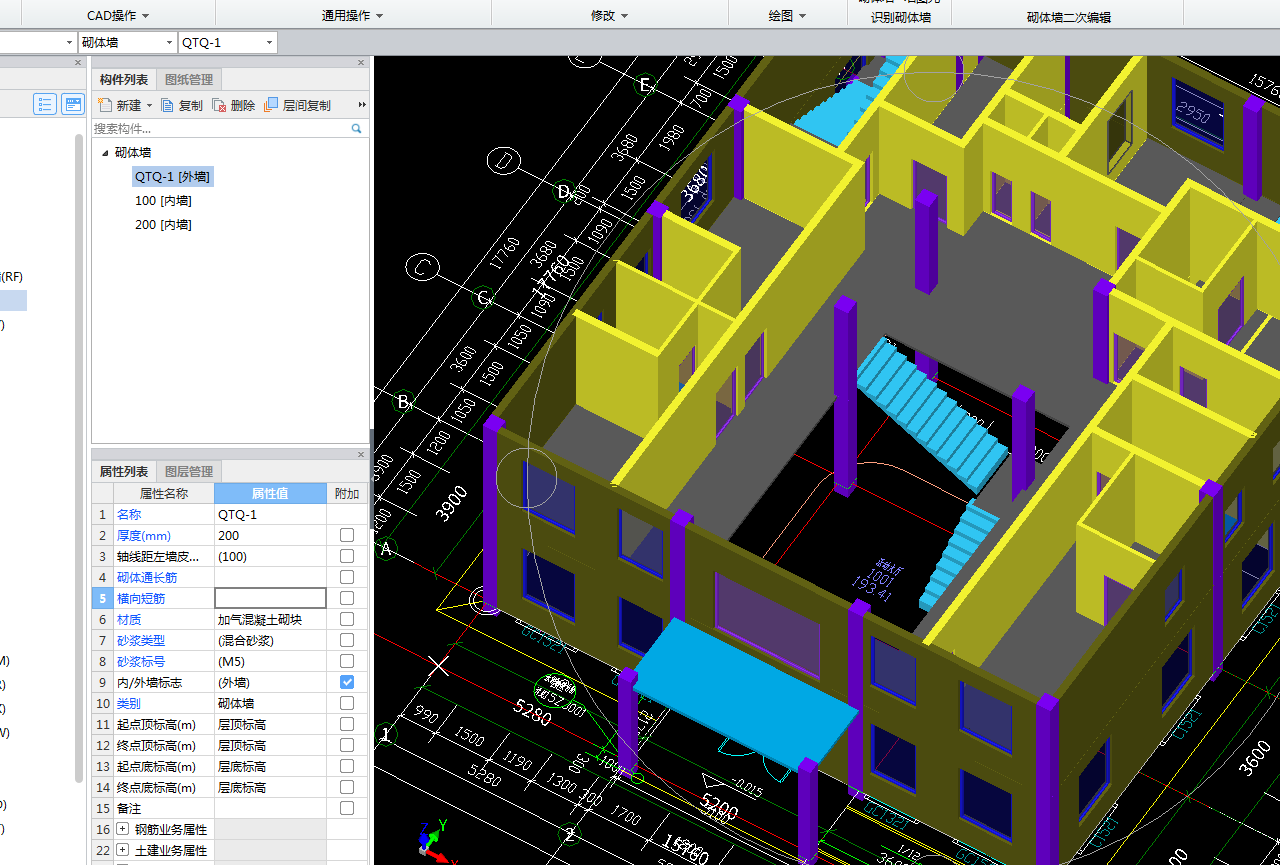Switch to the 构件列表 tab

tap(124, 80)
